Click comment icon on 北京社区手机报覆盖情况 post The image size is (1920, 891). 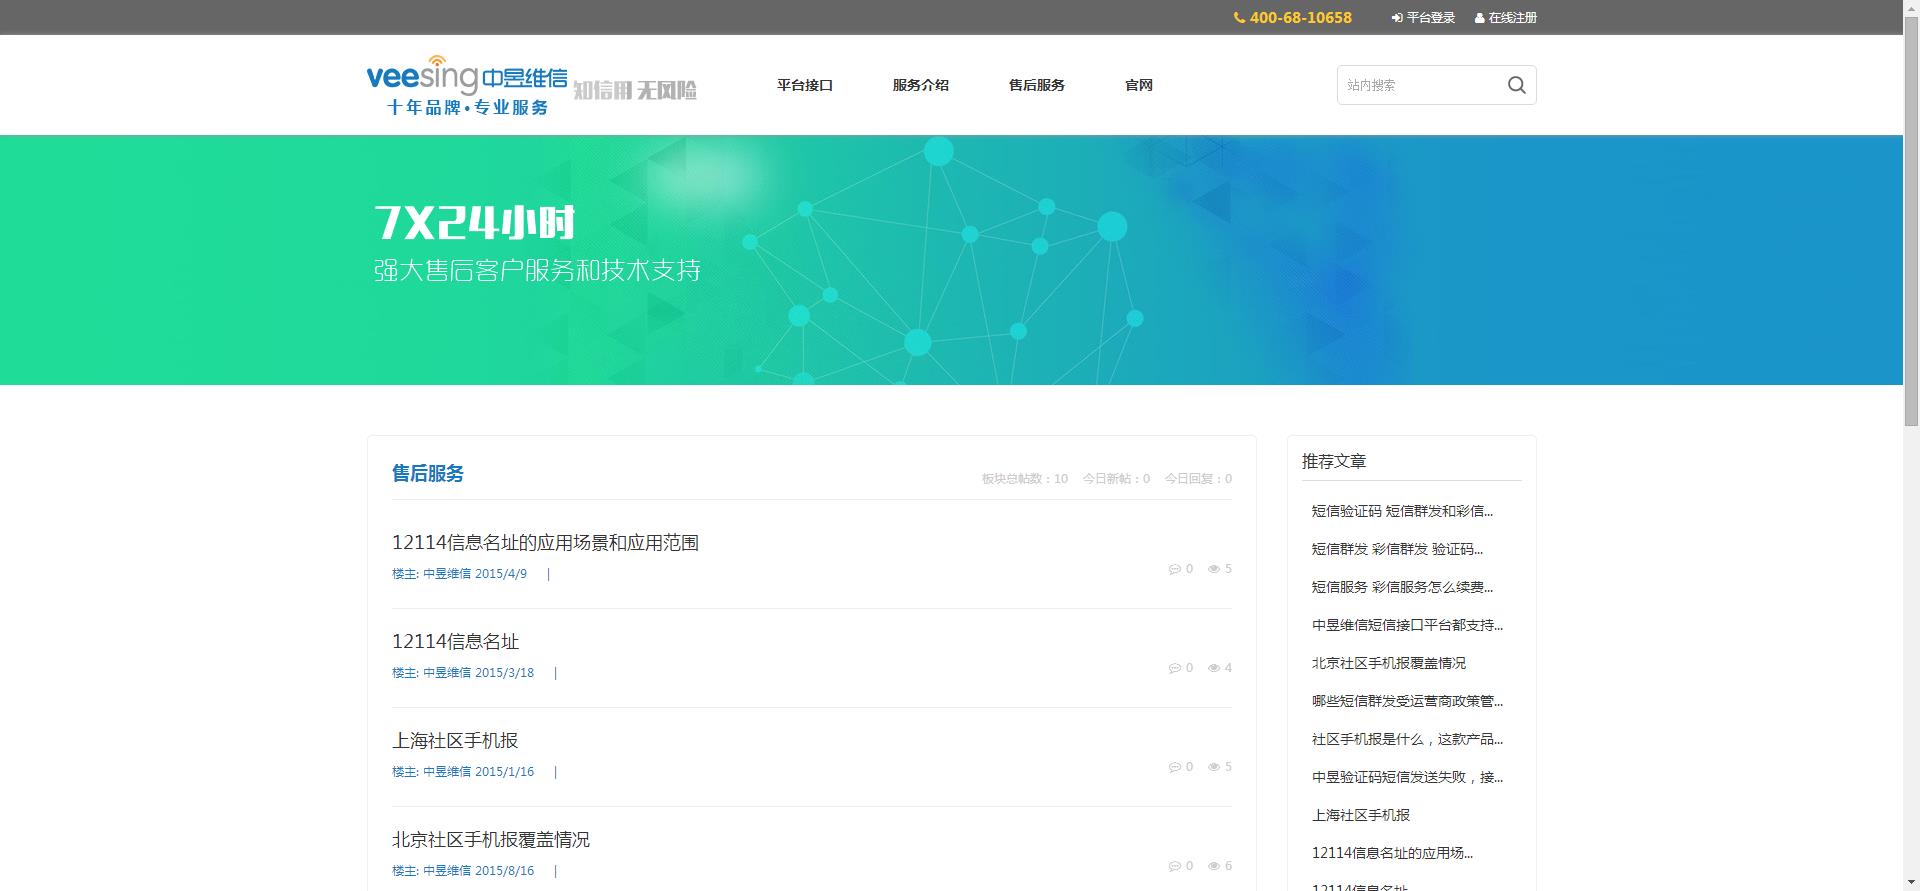pyautogui.click(x=1174, y=866)
